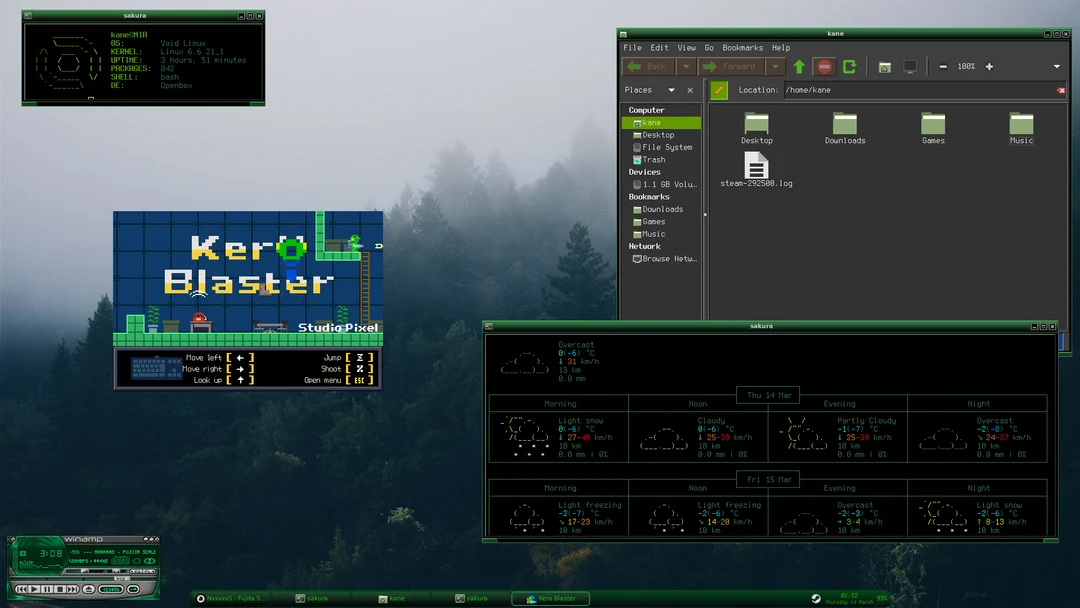The width and height of the screenshot is (1080, 608).
Task: Toggle repeat mode in Winamp
Action: (136, 589)
